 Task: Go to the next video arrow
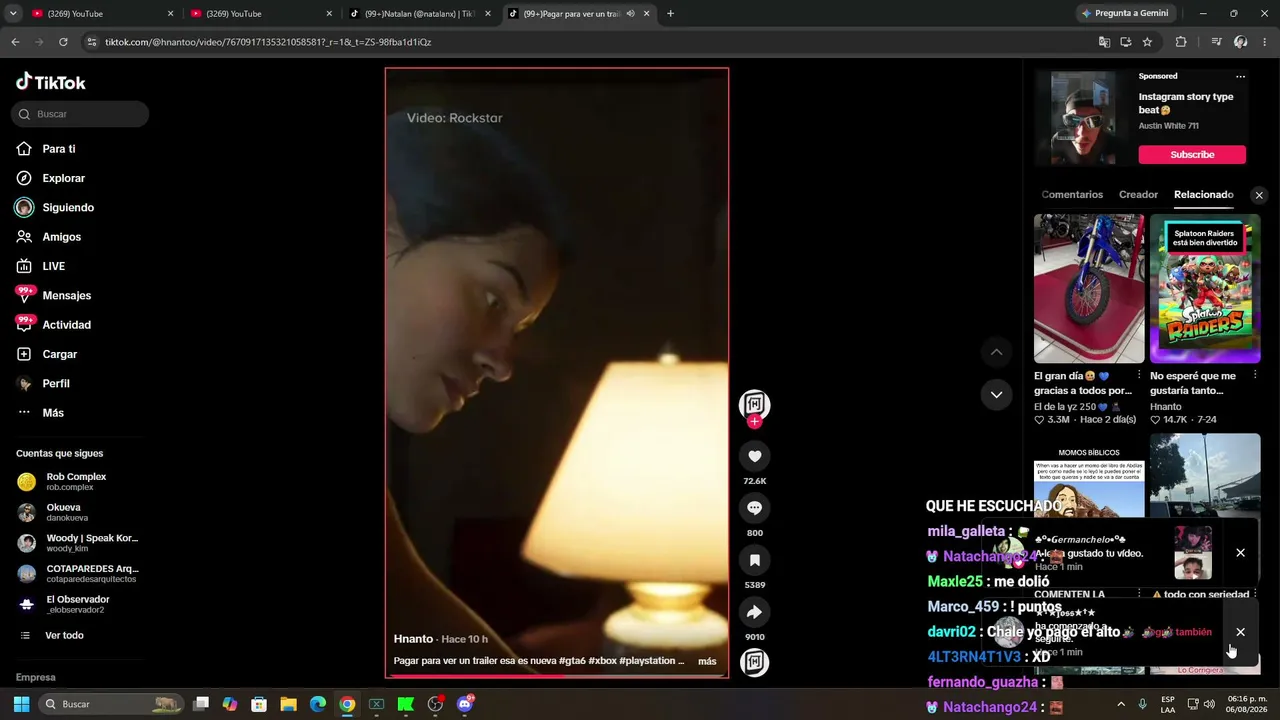(996, 394)
